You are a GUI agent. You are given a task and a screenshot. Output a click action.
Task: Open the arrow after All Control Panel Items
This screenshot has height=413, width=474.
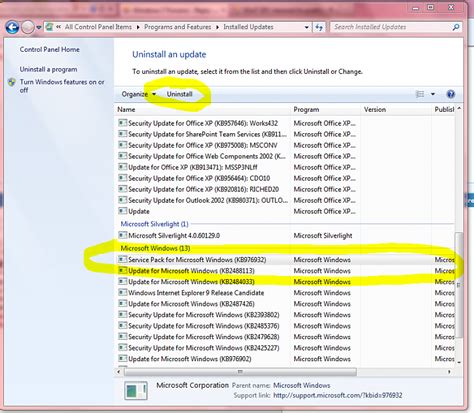[x=138, y=27]
